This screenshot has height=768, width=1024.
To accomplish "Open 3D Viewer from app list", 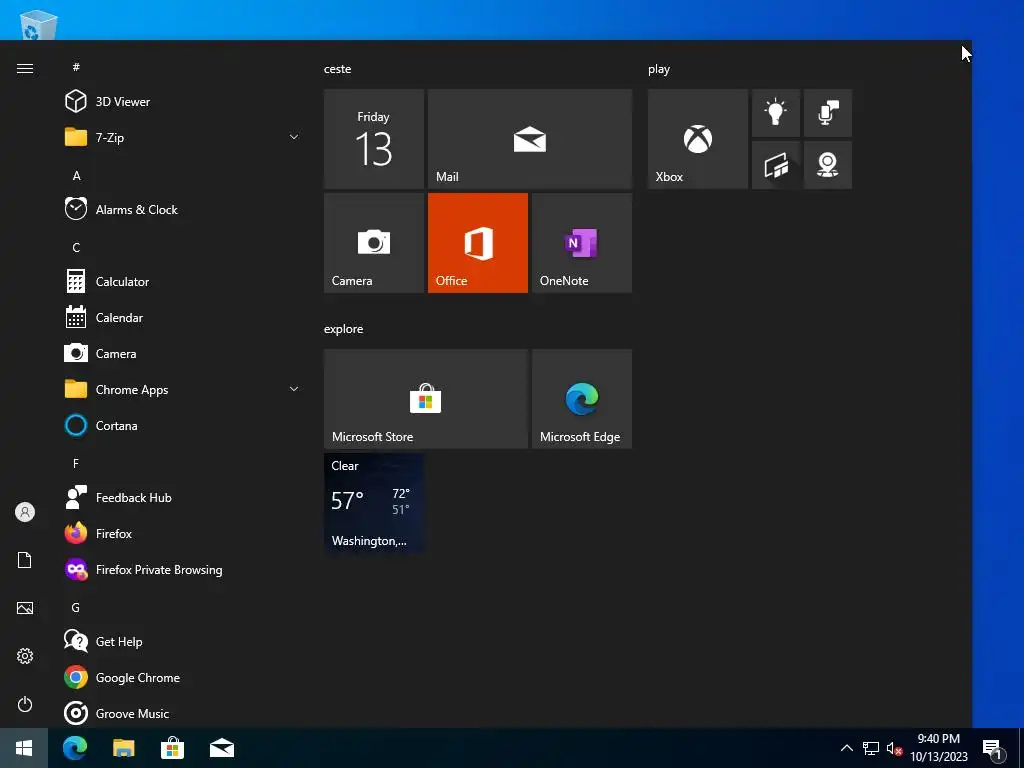I will coord(182,101).
